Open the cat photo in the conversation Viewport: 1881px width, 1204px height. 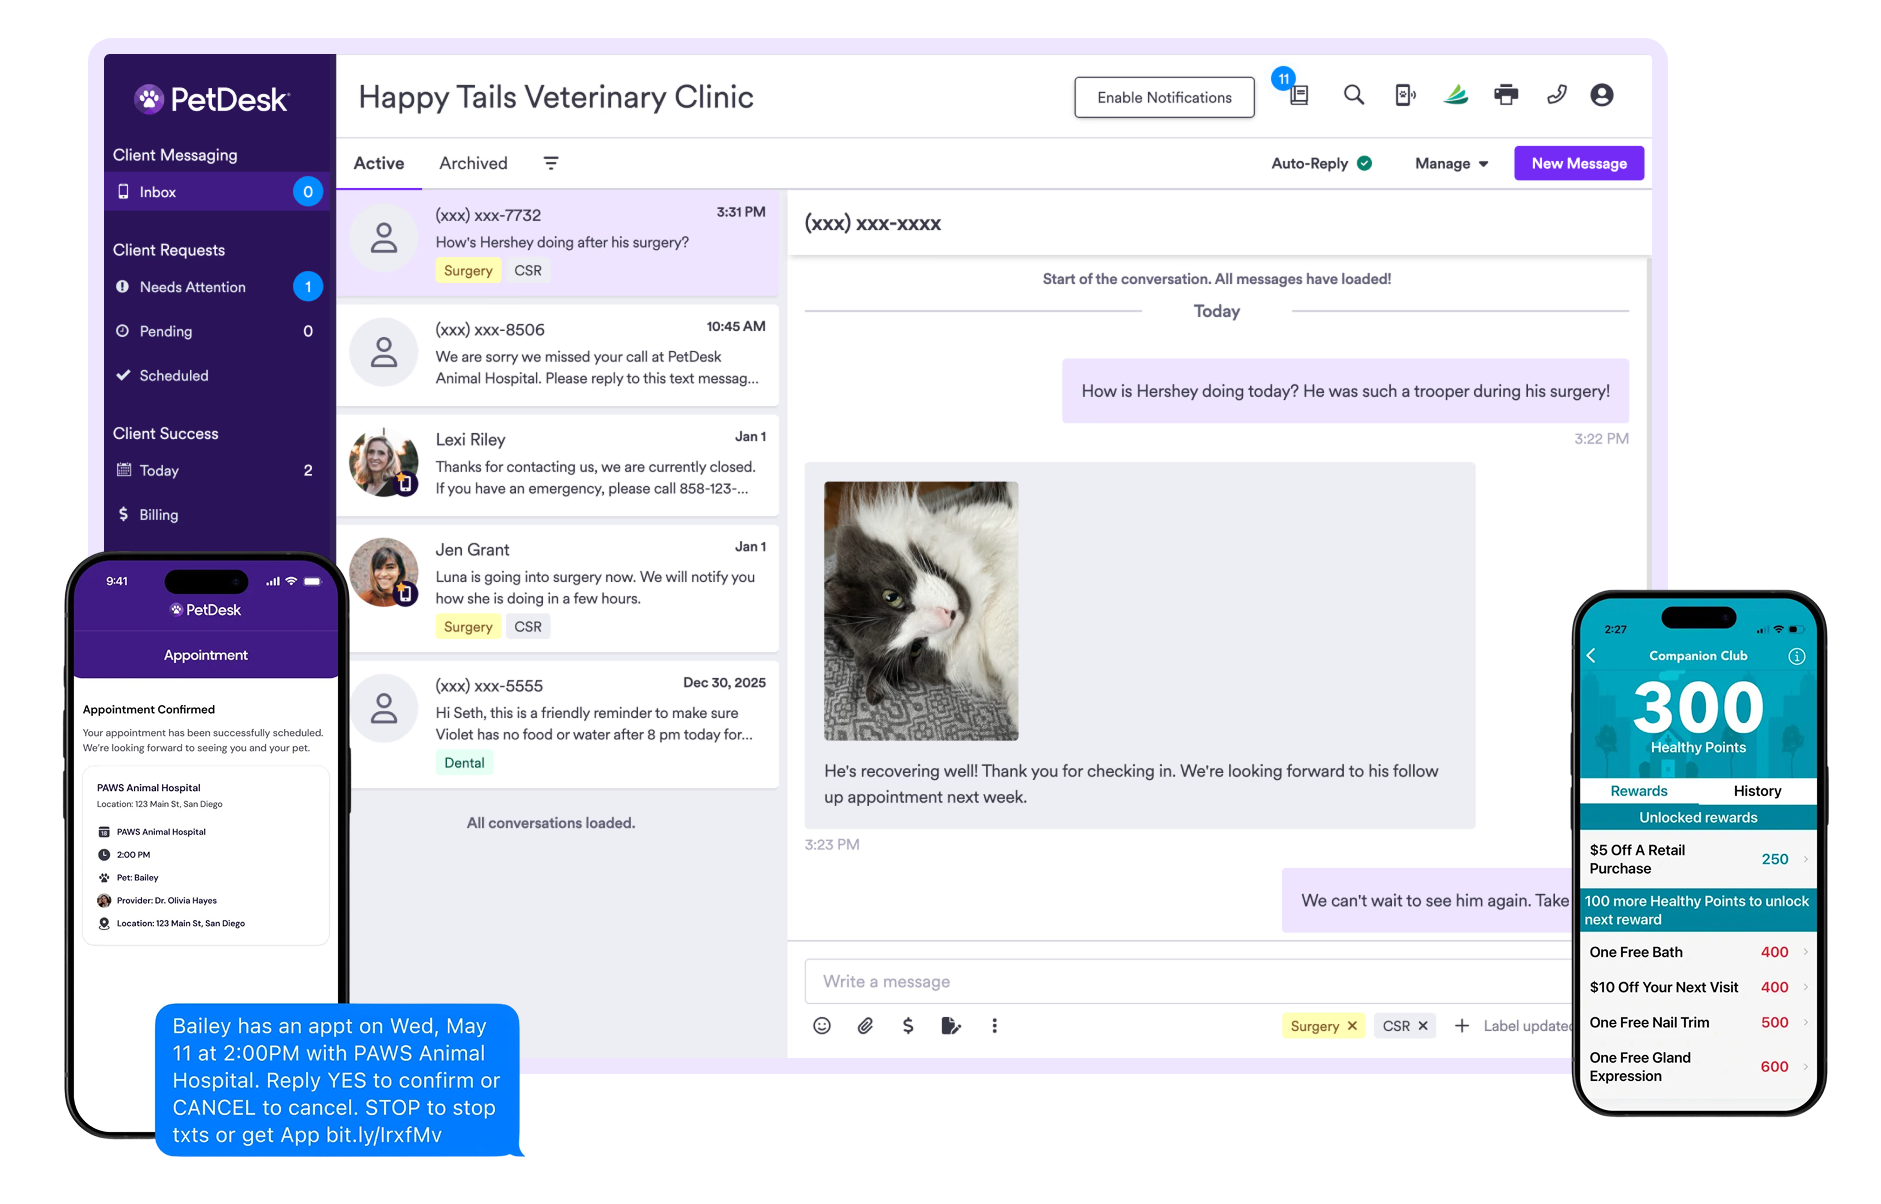[921, 611]
